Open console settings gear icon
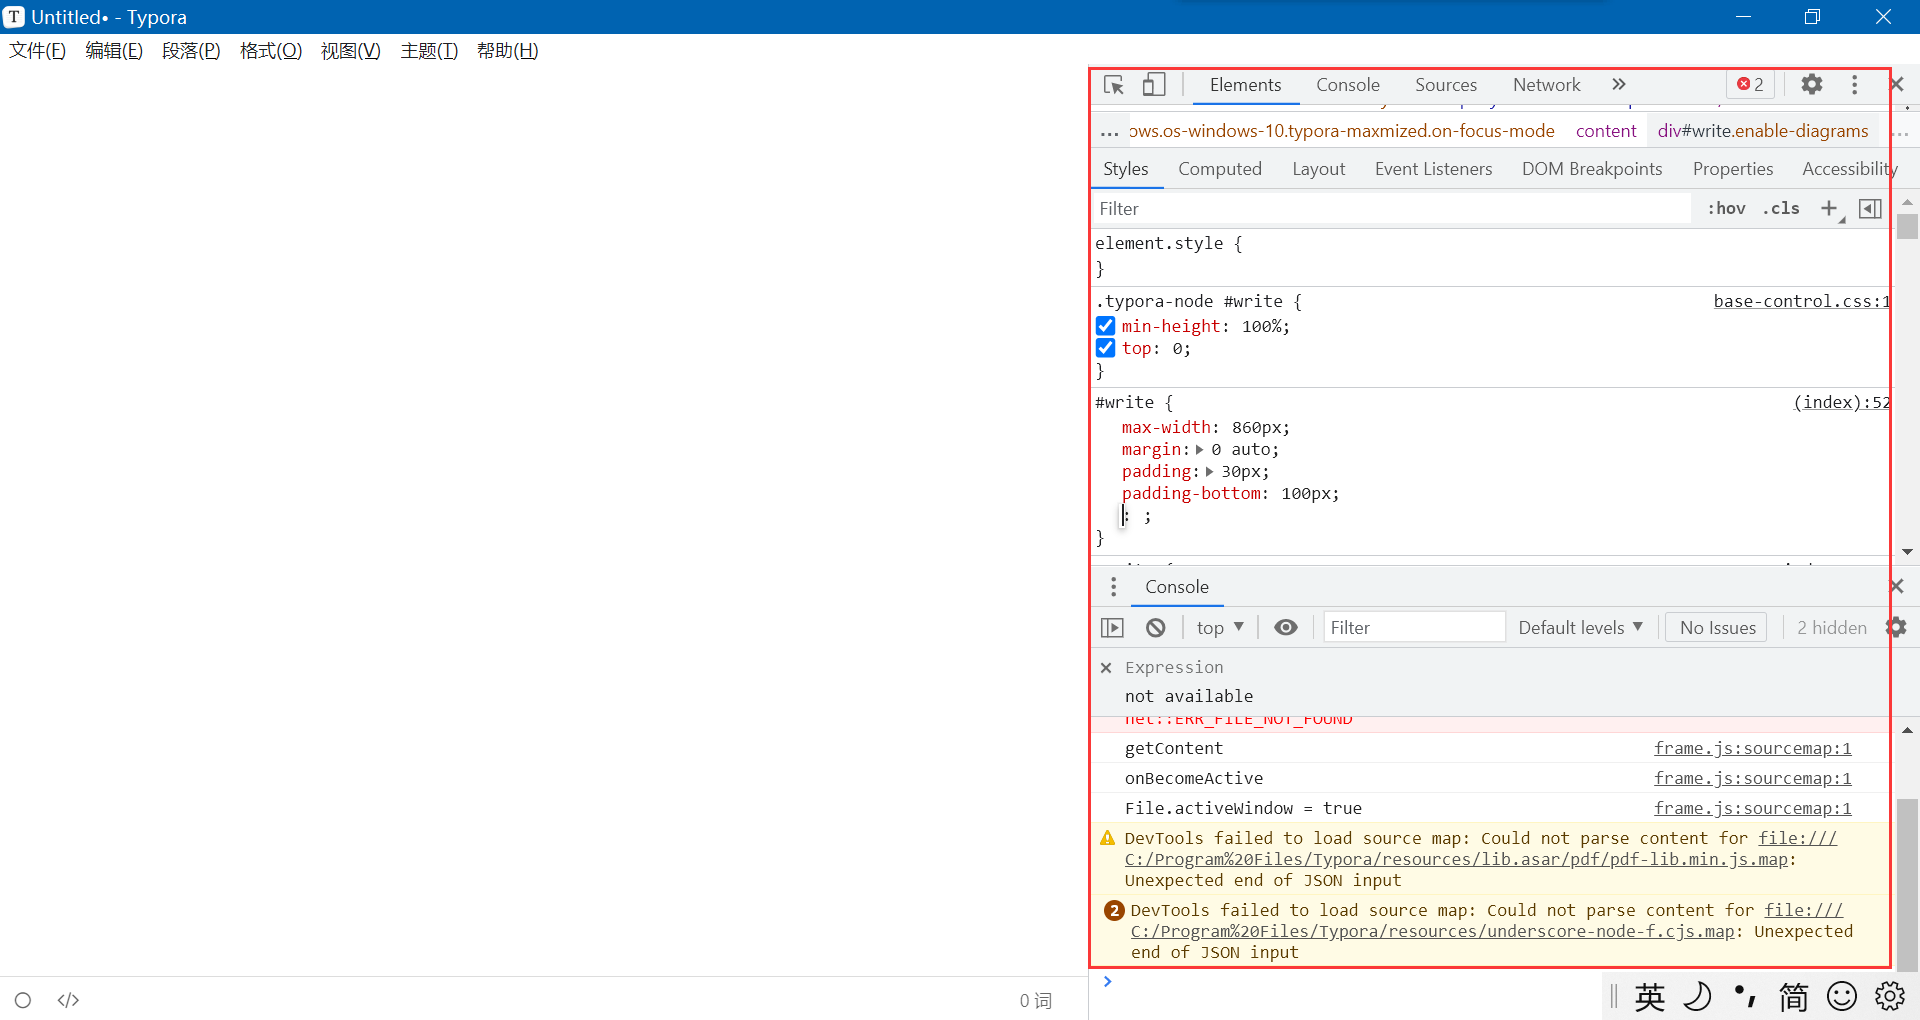Screen dimensions: 1920x1020 1897,628
